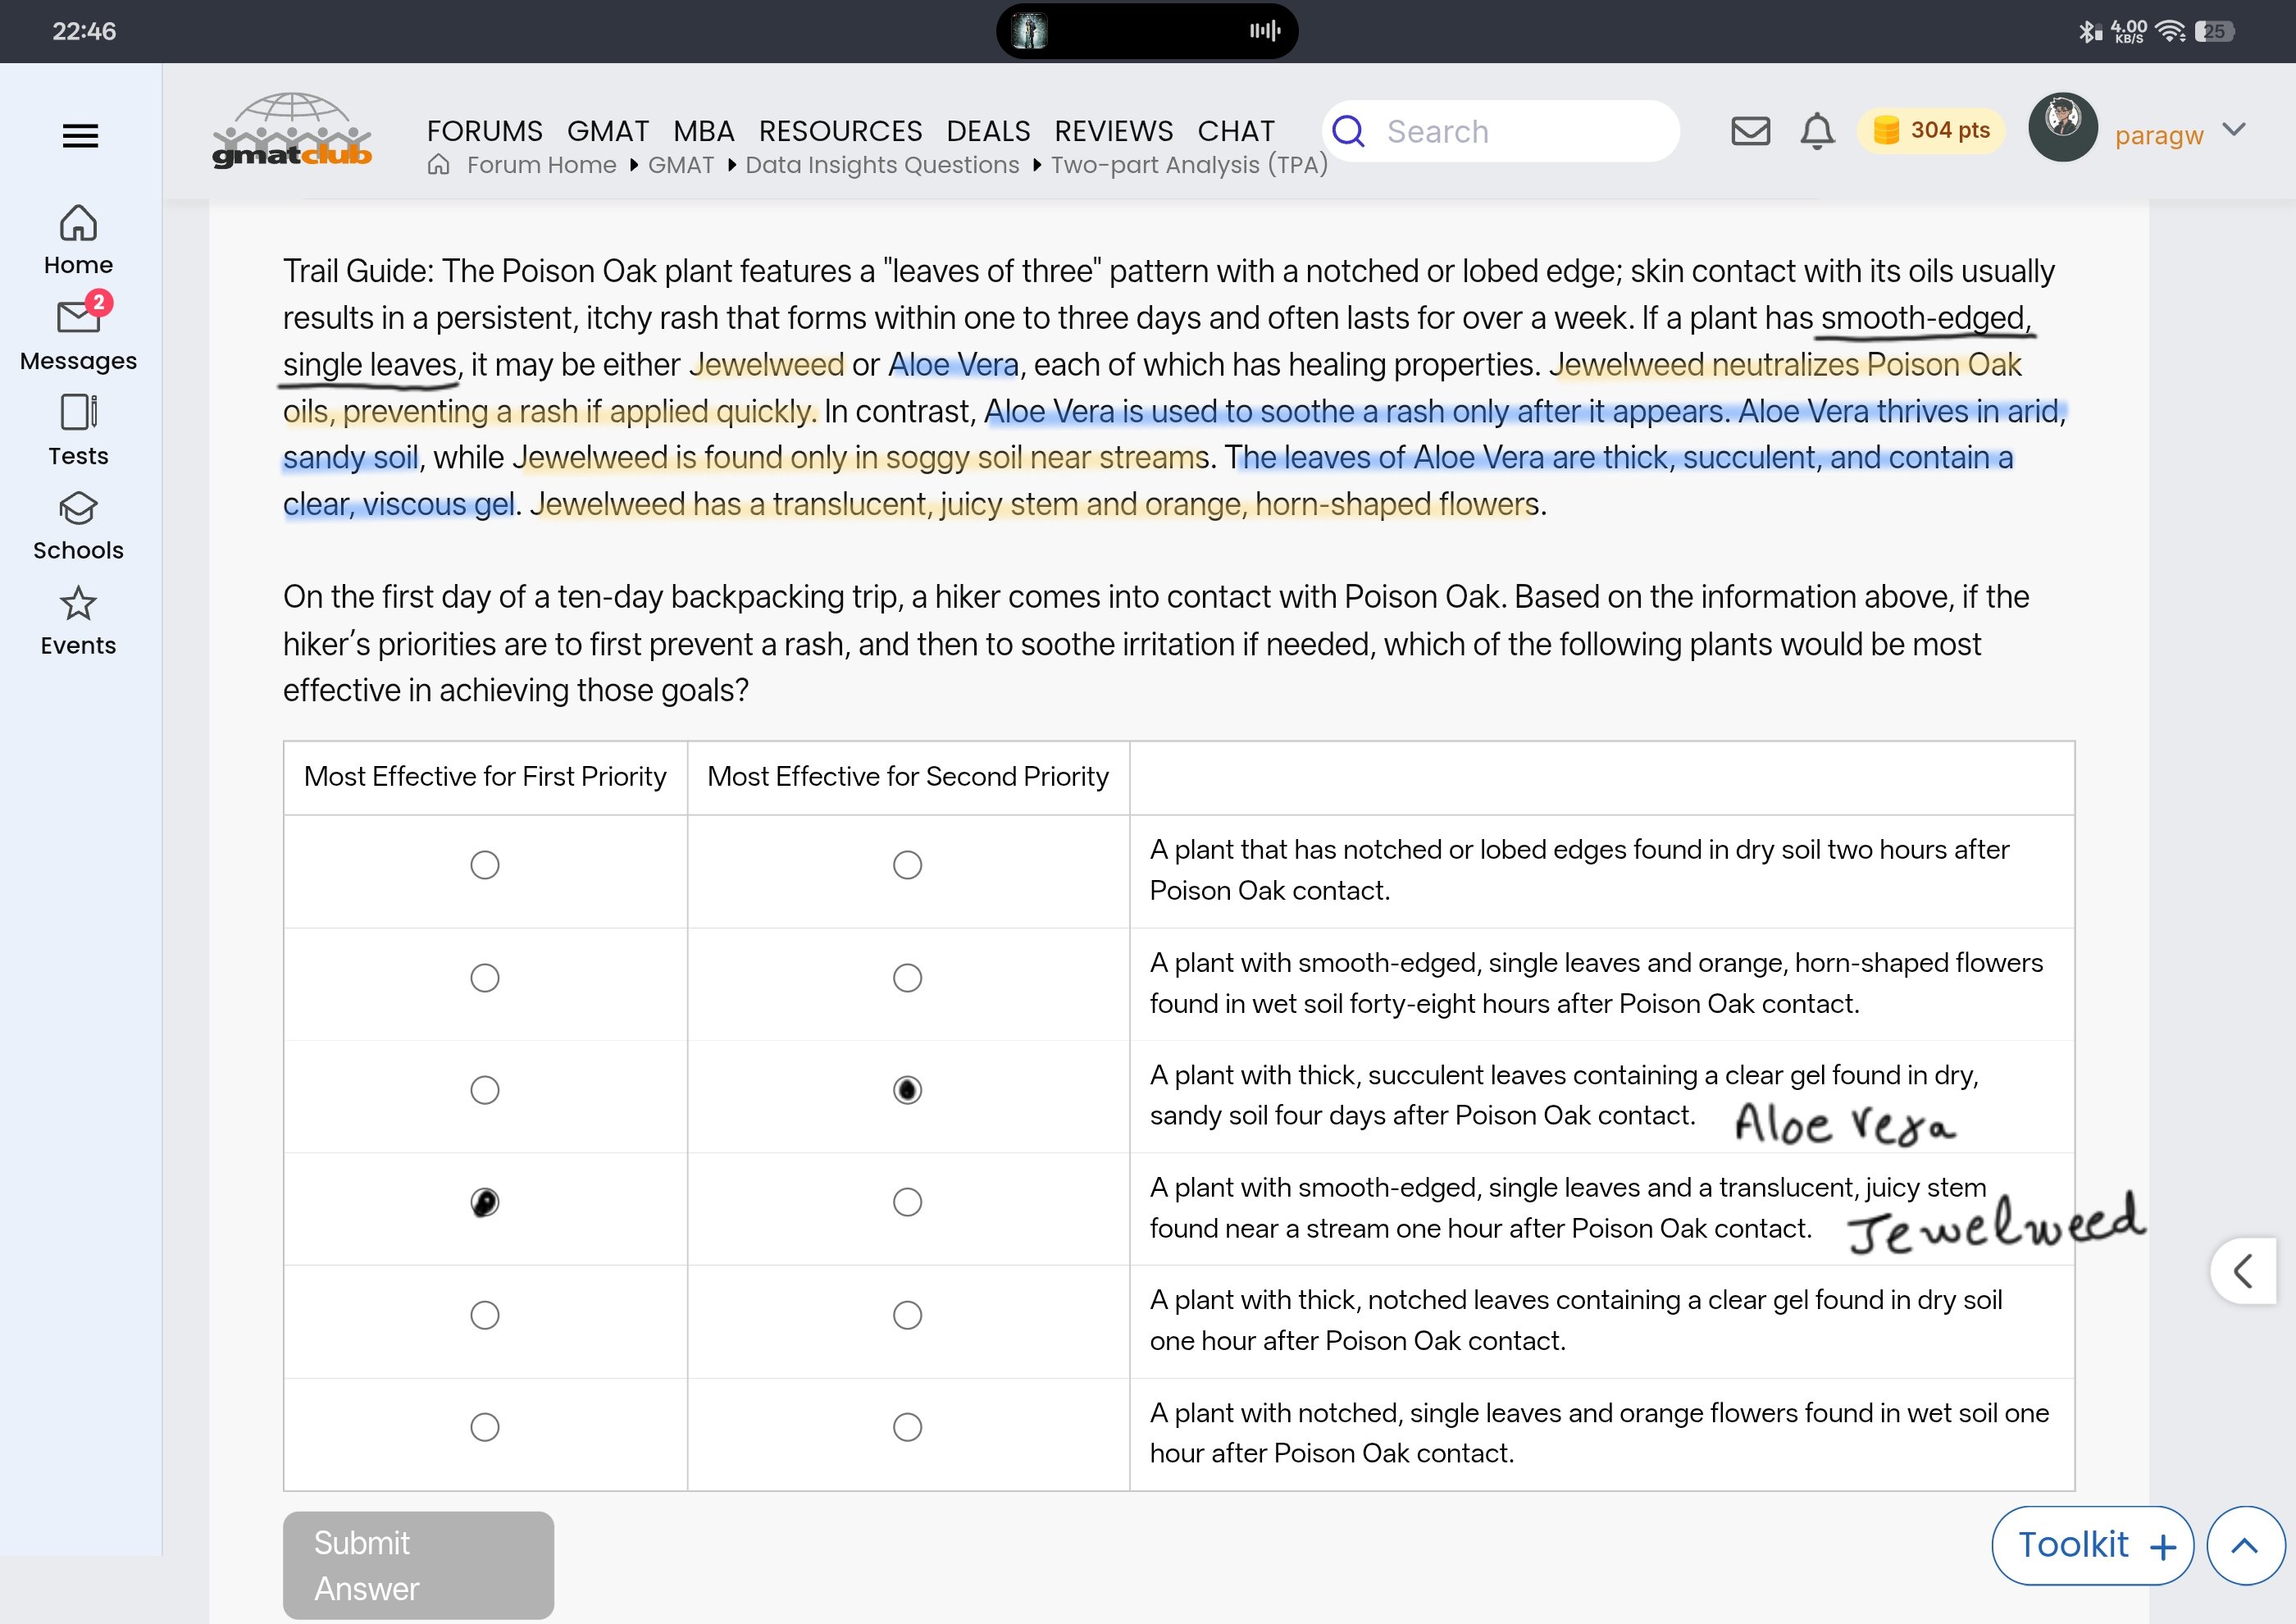Open Events in the sidebar
2296x1624 pixels.
(78, 621)
